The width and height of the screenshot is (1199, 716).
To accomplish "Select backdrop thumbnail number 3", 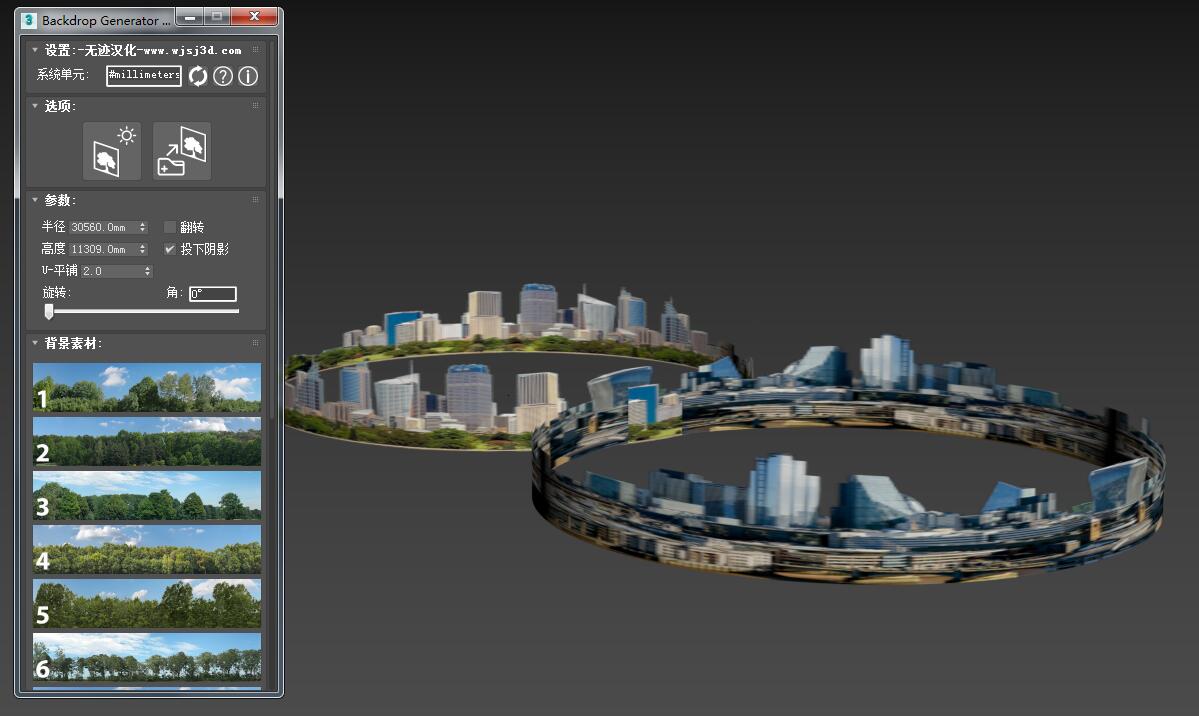I will tap(147, 496).
